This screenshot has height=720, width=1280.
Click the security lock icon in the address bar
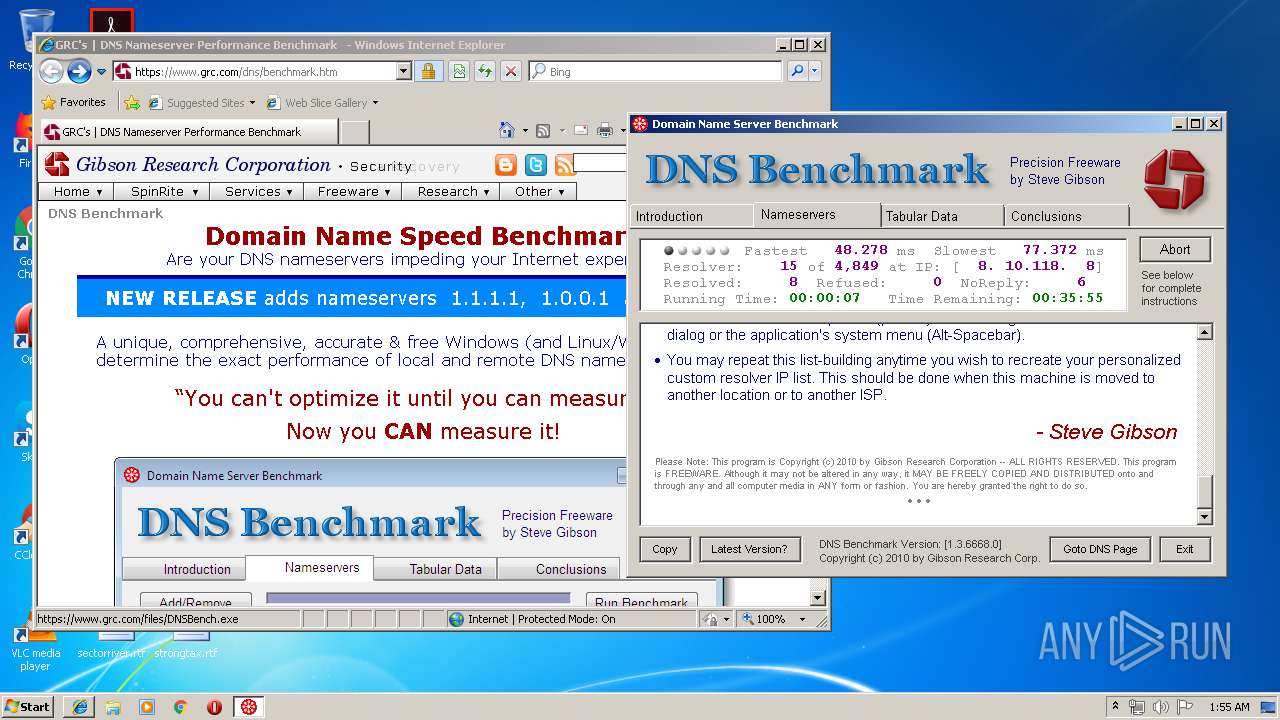tap(428, 71)
